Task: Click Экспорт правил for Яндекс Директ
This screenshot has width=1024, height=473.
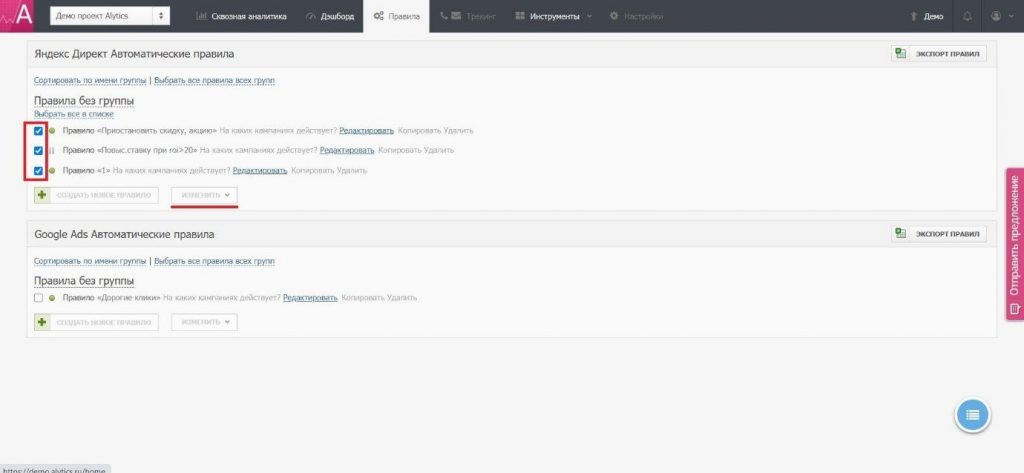Action: pyautogui.click(x=939, y=54)
